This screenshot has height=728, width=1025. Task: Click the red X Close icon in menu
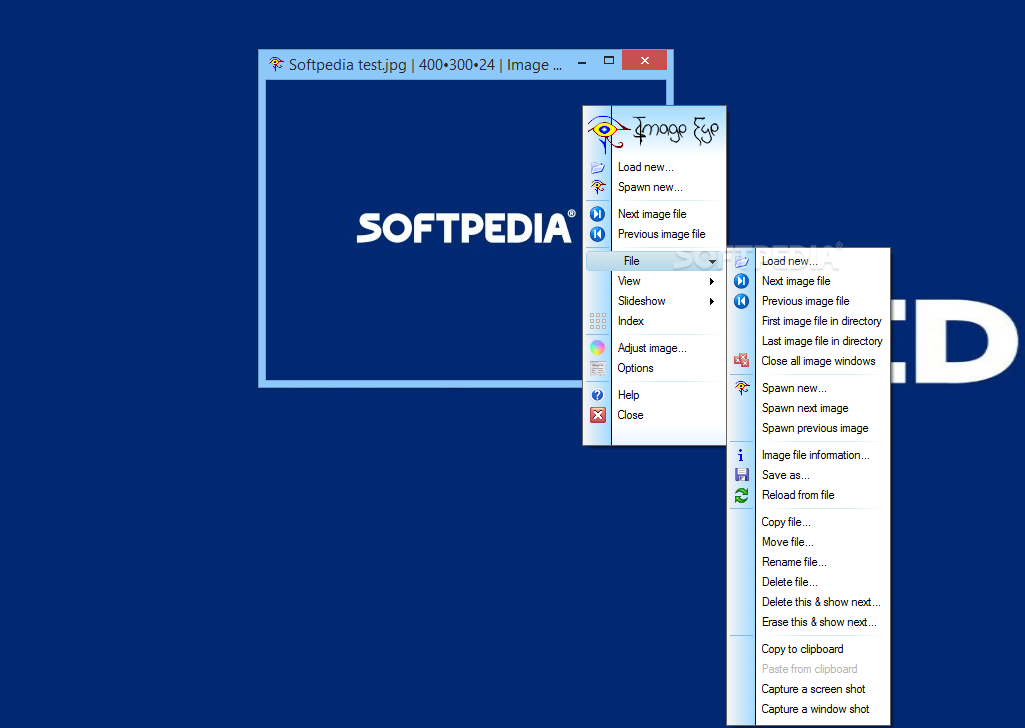pos(597,415)
